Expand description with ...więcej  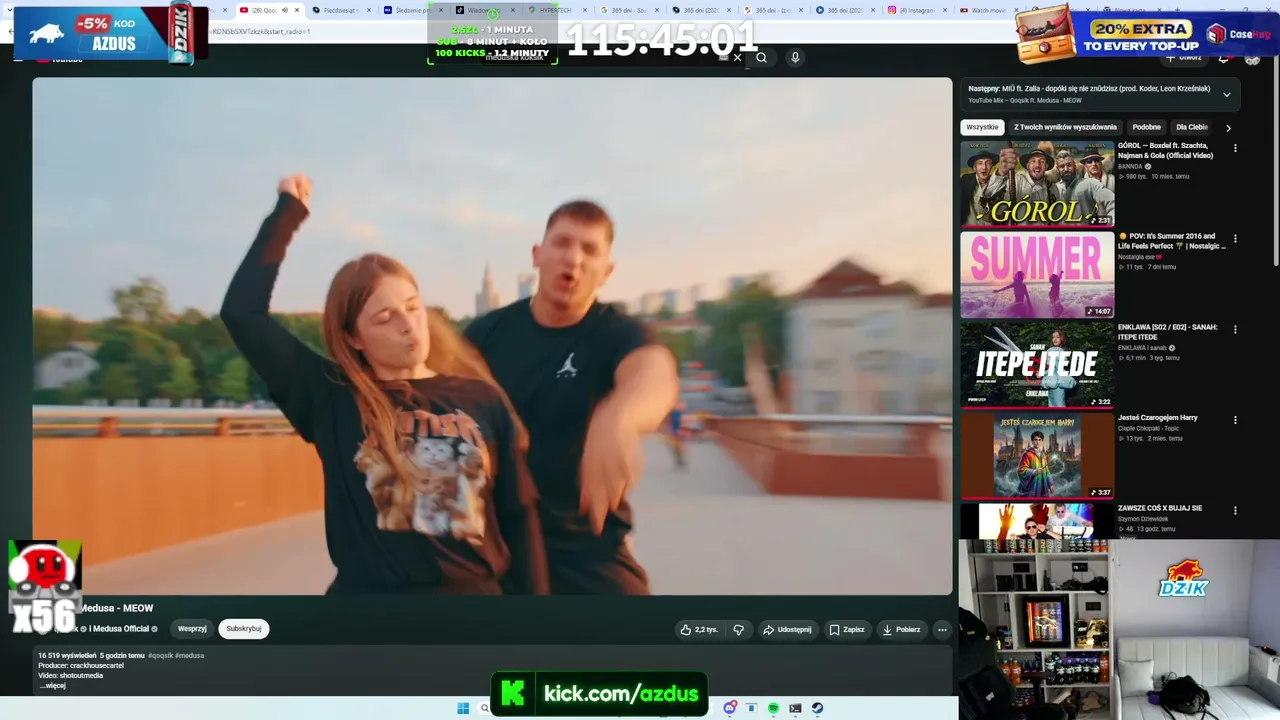pyautogui.click(x=52, y=686)
